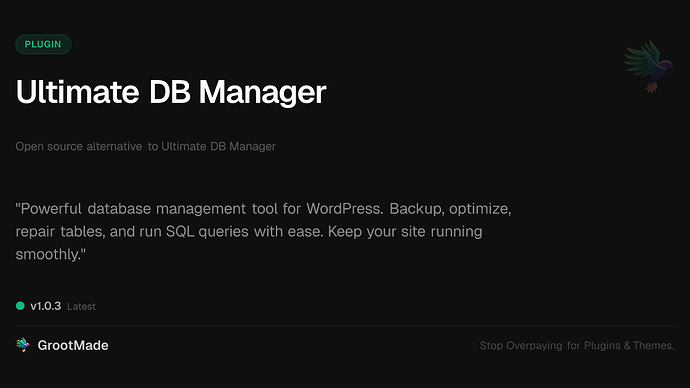Click the quoted plugin description paragraph
Viewport: 690px width, 388px height.
(x=264, y=231)
